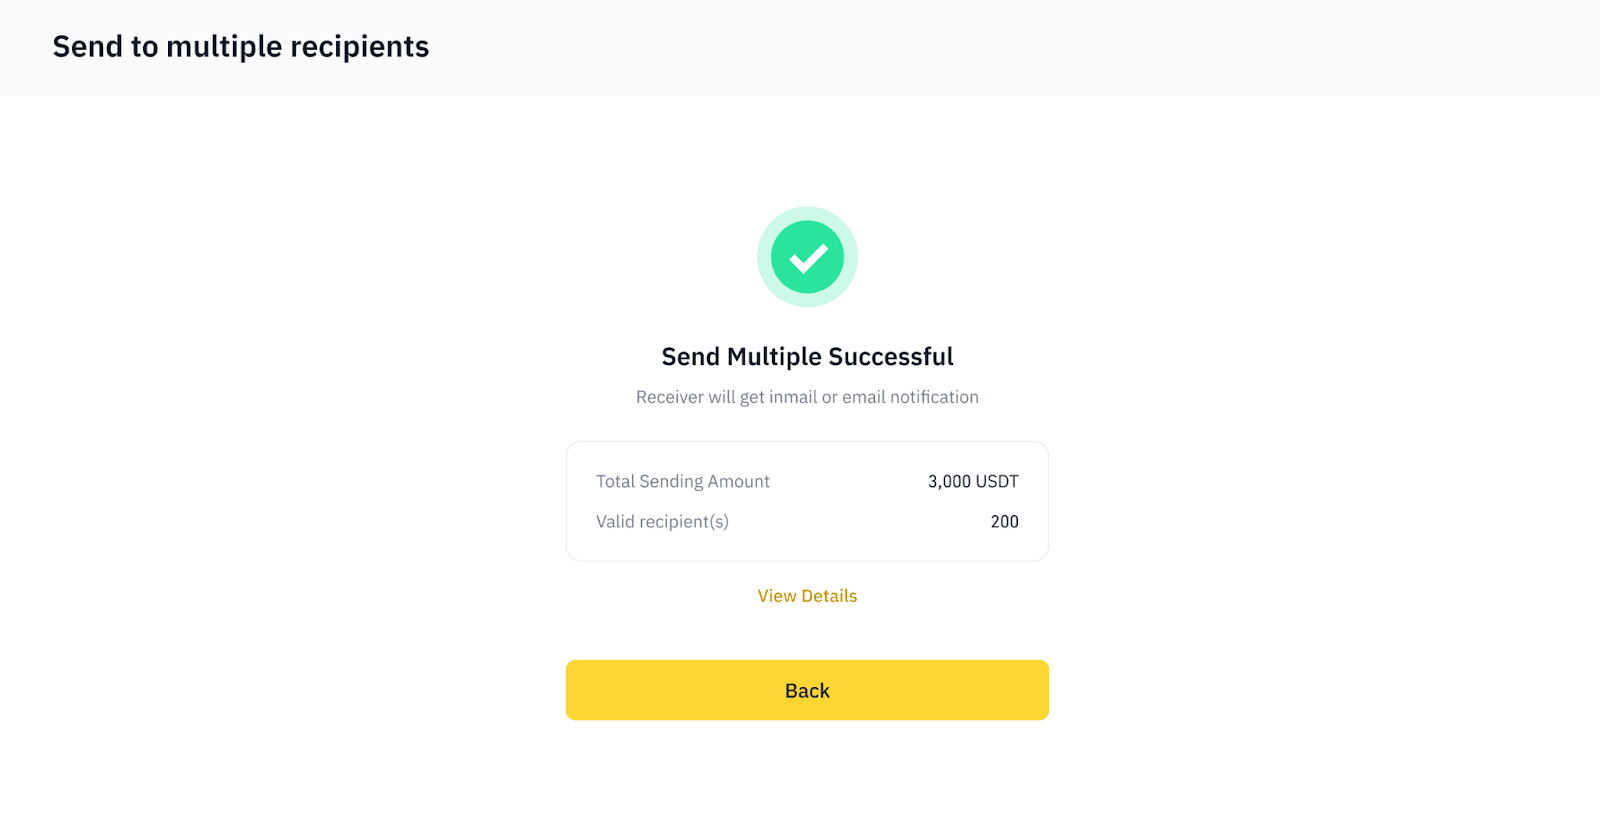Image resolution: width=1600 pixels, height=819 pixels.
Task: Click the word "inmail" in the subtitle
Action: pyautogui.click(x=793, y=397)
